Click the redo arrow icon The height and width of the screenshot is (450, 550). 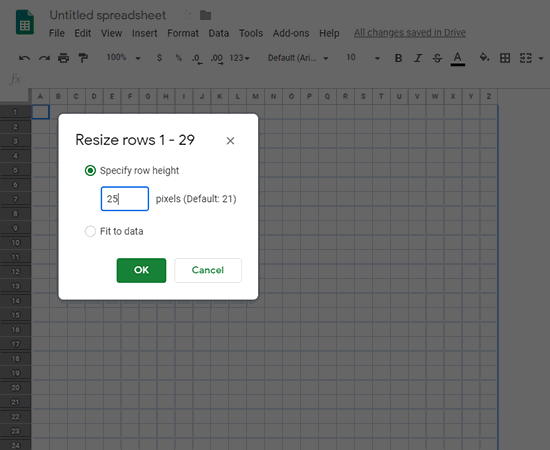pos(44,58)
